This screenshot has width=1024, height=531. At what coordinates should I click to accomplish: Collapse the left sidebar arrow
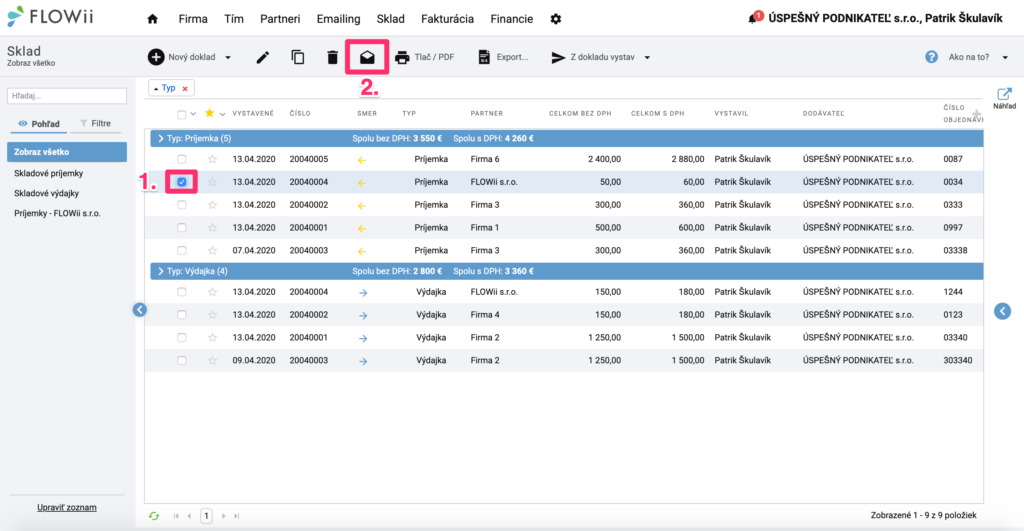pyautogui.click(x=140, y=310)
